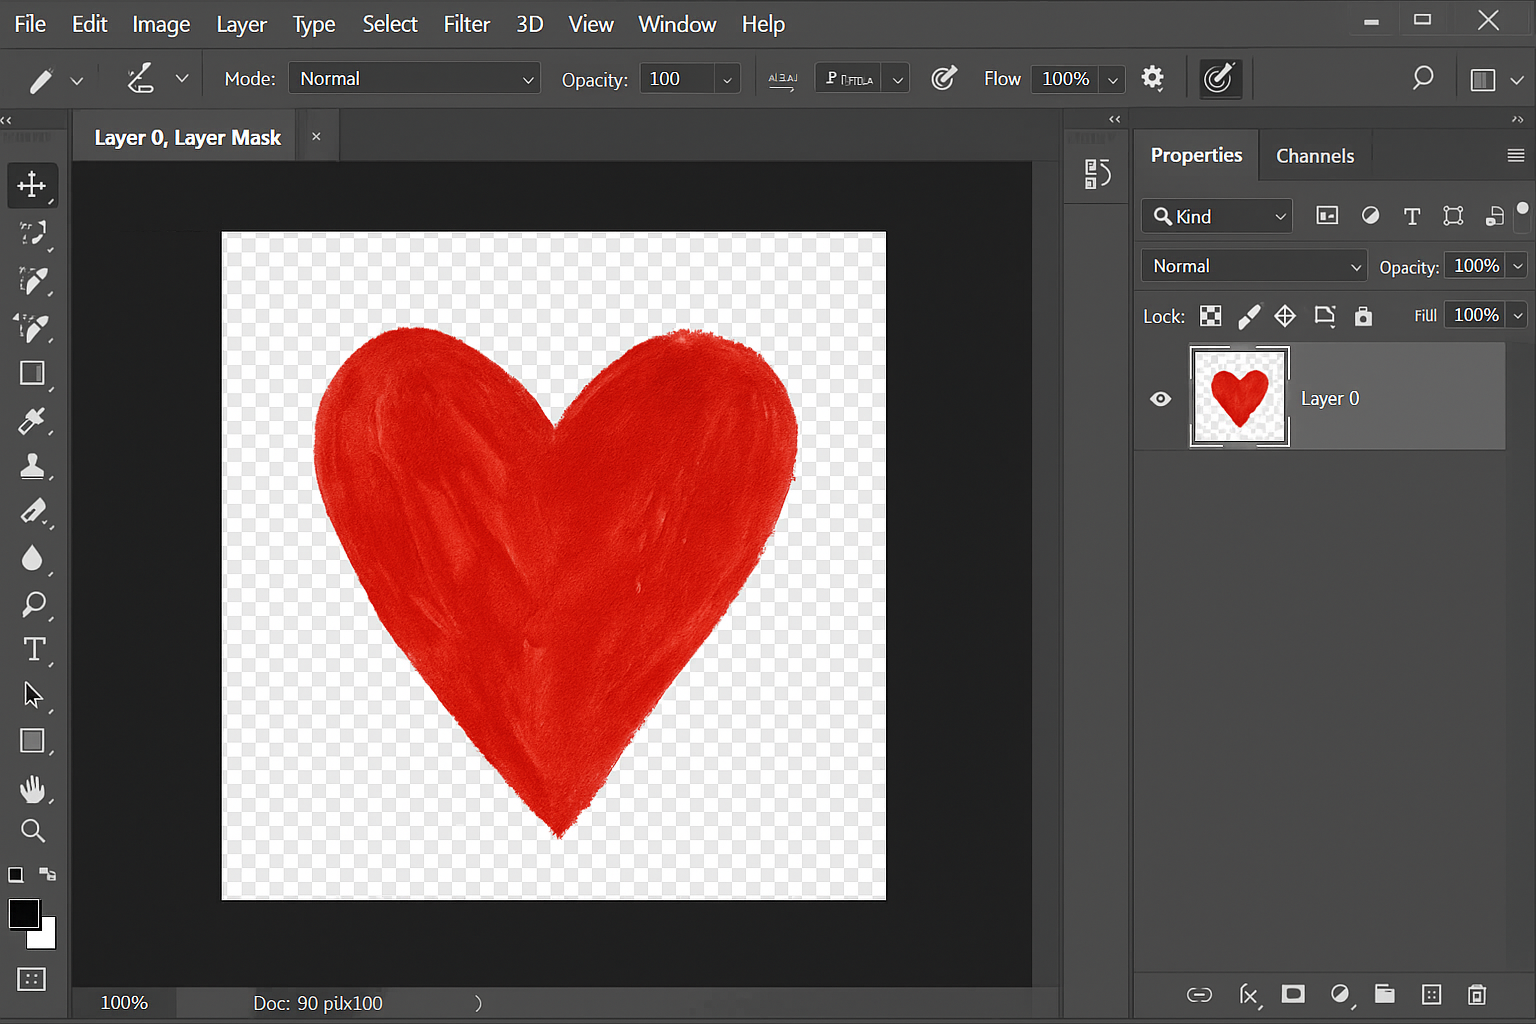Close the Layer 0 document tab
1536x1024 pixels.
point(316,137)
